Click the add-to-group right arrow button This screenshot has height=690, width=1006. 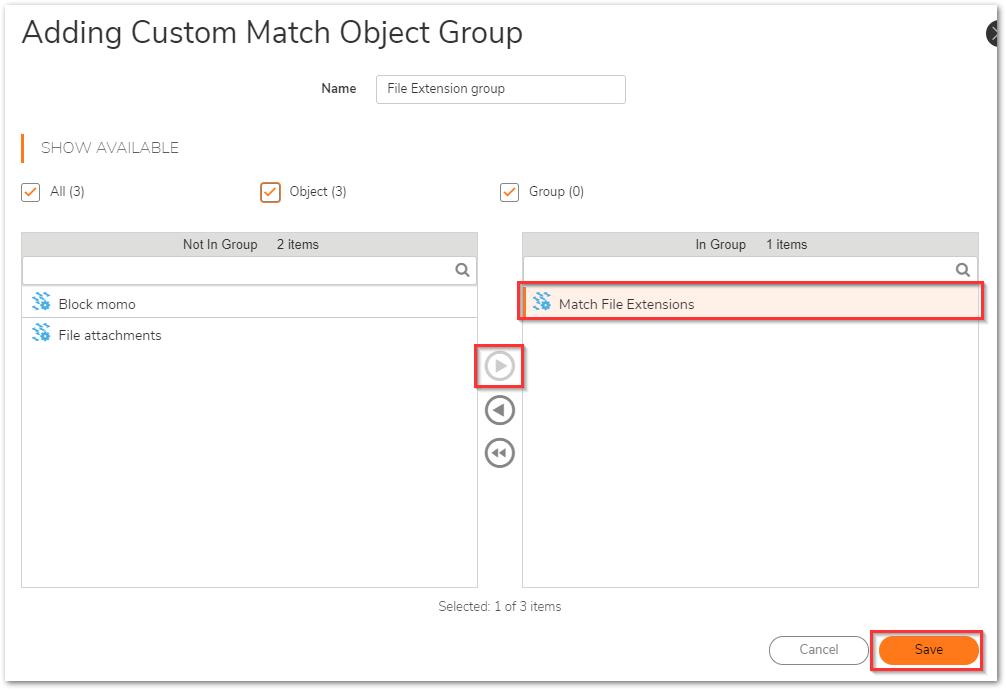pos(499,367)
